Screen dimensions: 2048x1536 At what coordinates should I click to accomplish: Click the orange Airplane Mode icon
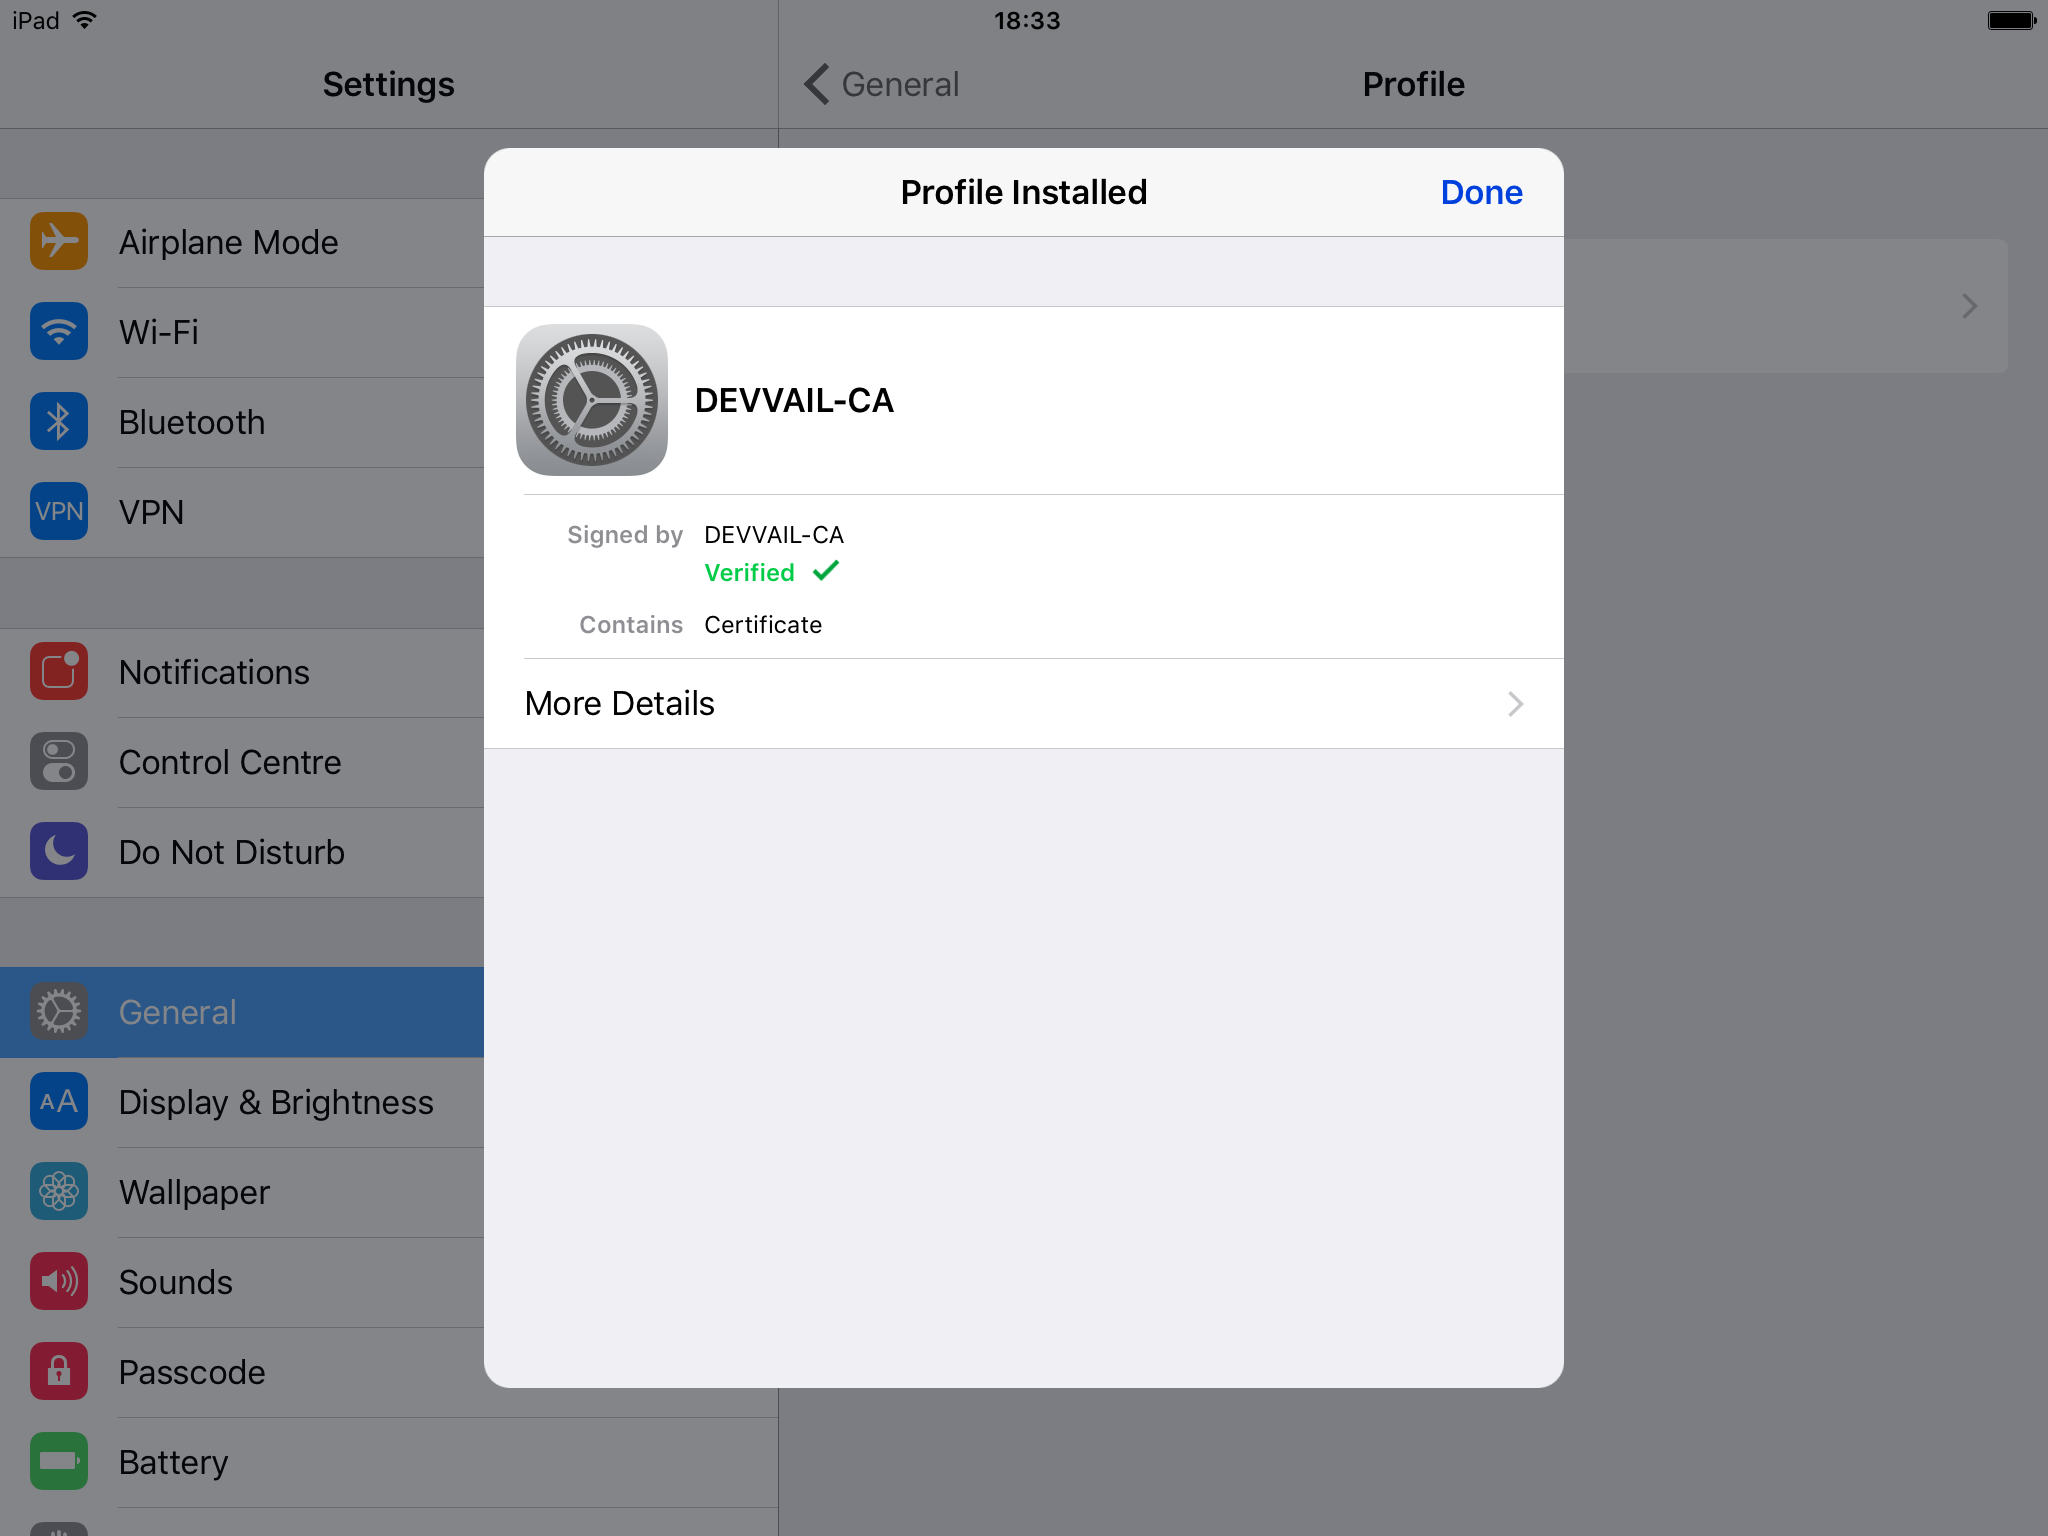click(59, 241)
